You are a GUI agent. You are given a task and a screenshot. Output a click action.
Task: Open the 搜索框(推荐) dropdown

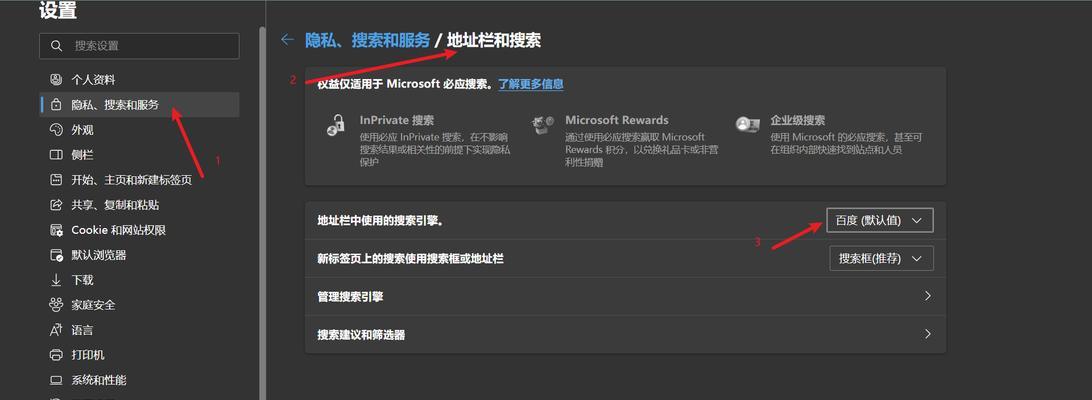tap(881, 259)
